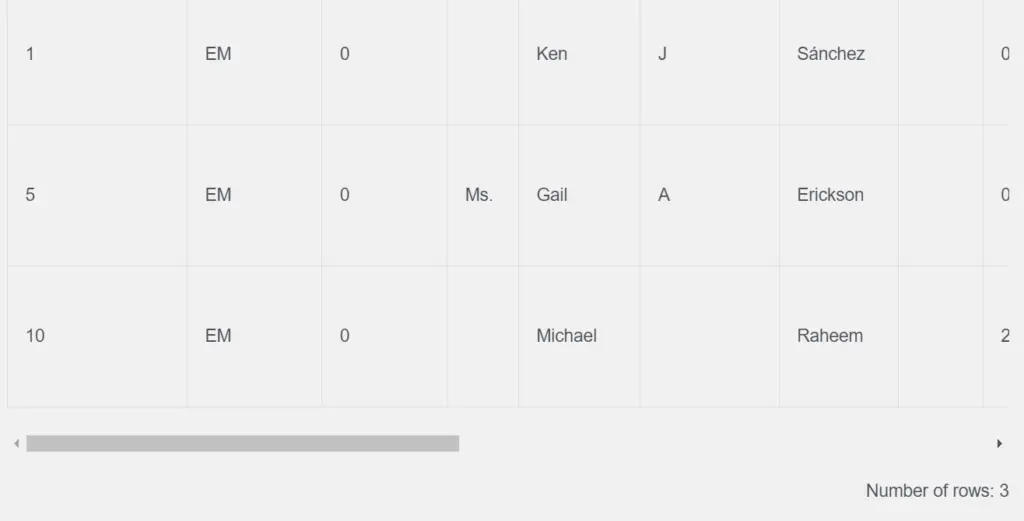This screenshot has width=1024, height=521.
Task: Click the Erickson last name cell
Action: 839,195
